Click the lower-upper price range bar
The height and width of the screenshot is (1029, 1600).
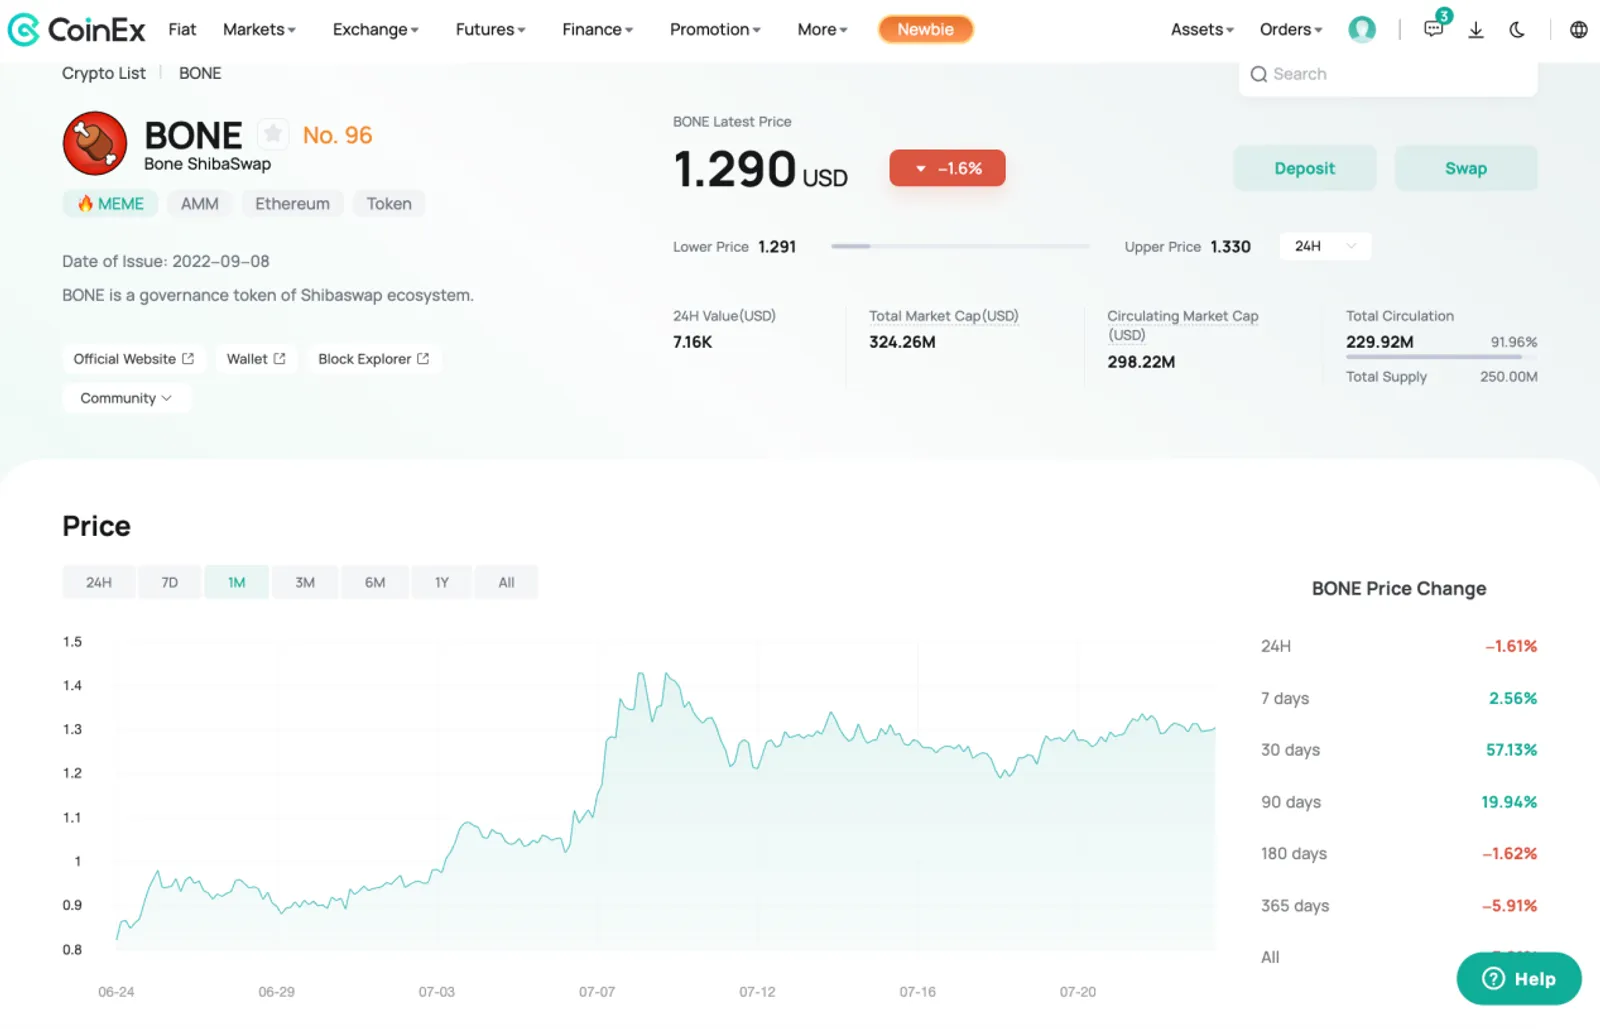pos(960,246)
